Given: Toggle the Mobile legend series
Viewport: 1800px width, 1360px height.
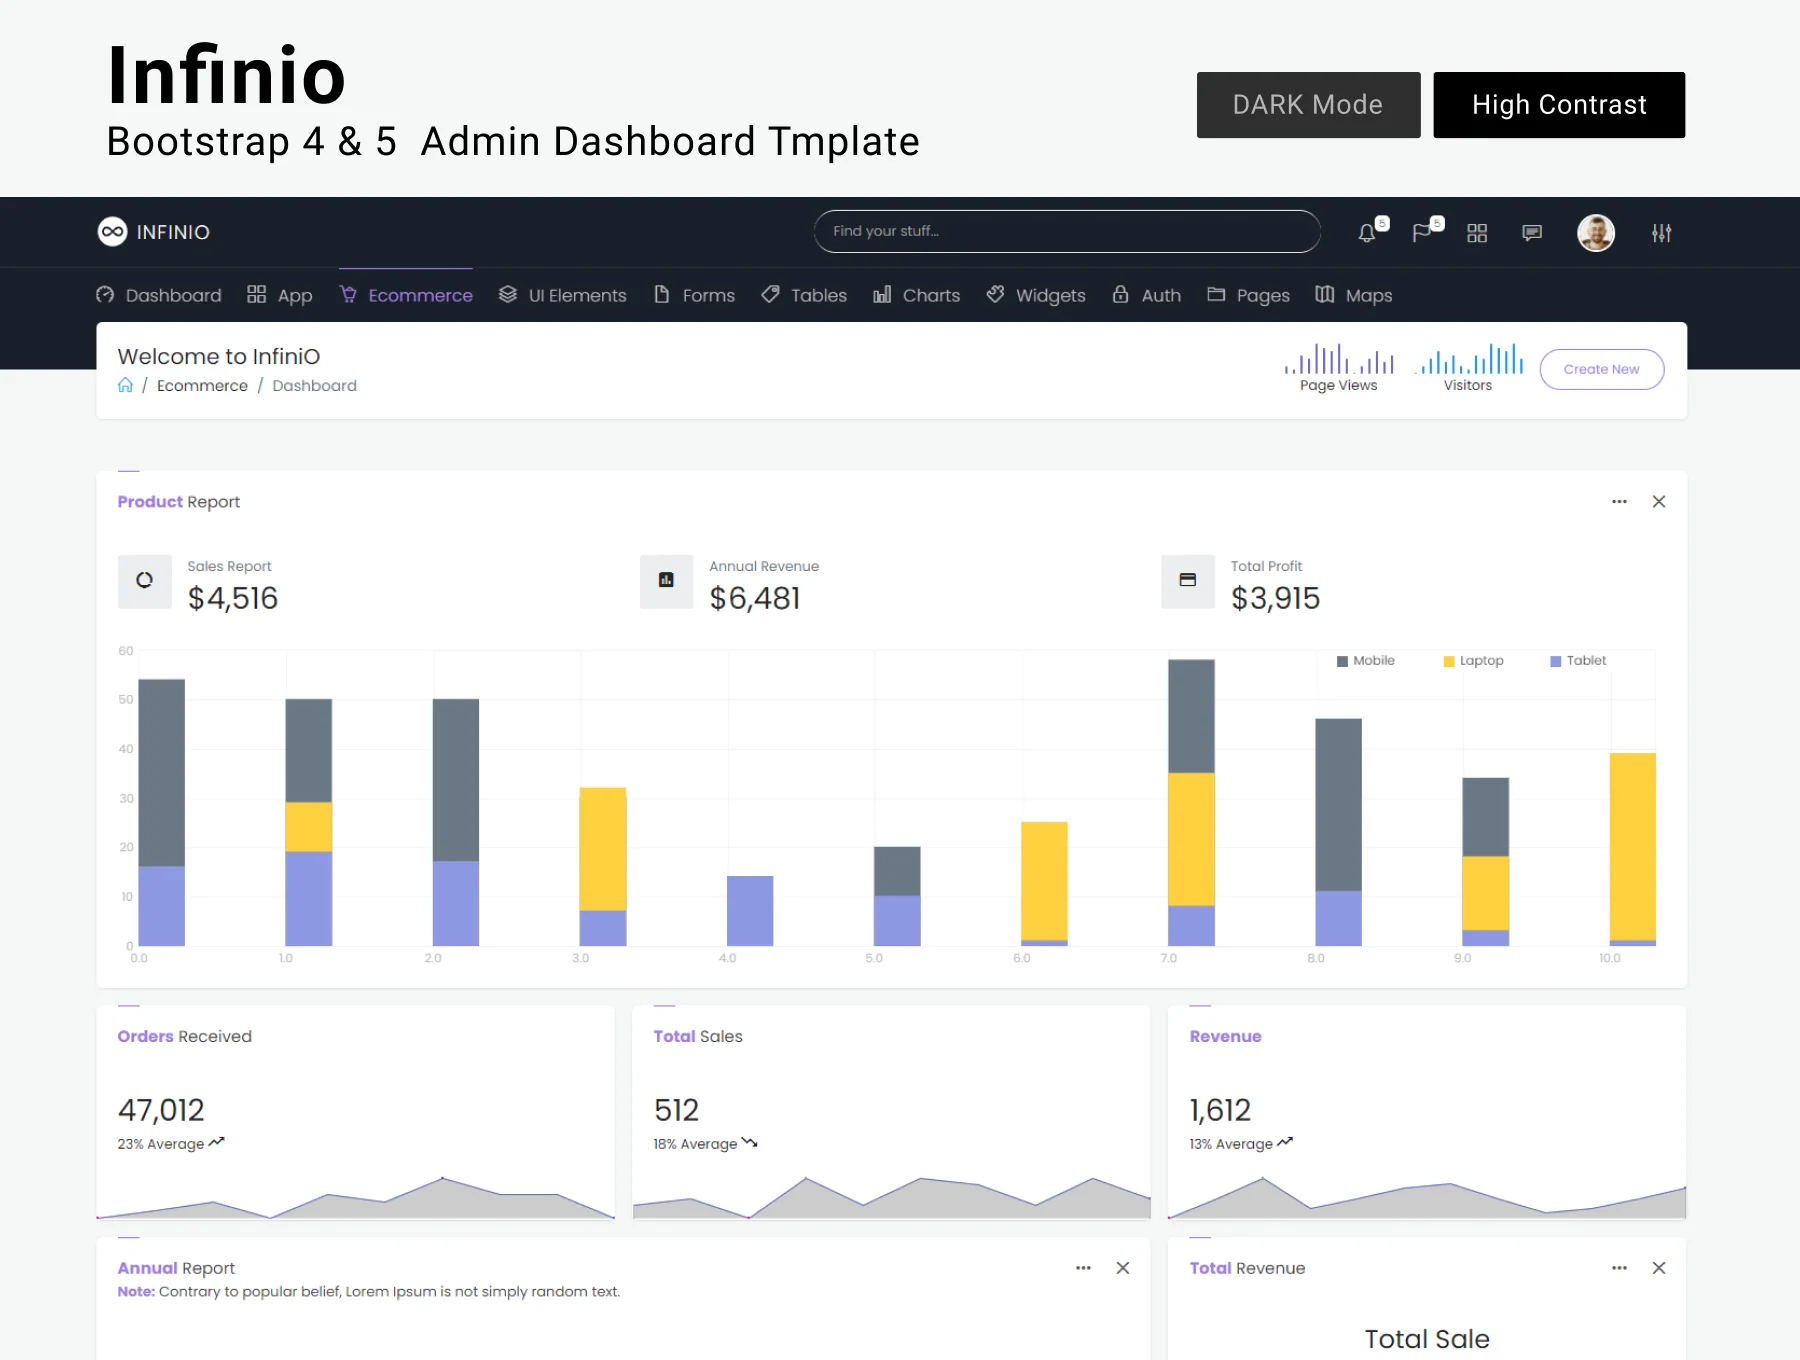Looking at the screenshot, I should (1366, 661).
